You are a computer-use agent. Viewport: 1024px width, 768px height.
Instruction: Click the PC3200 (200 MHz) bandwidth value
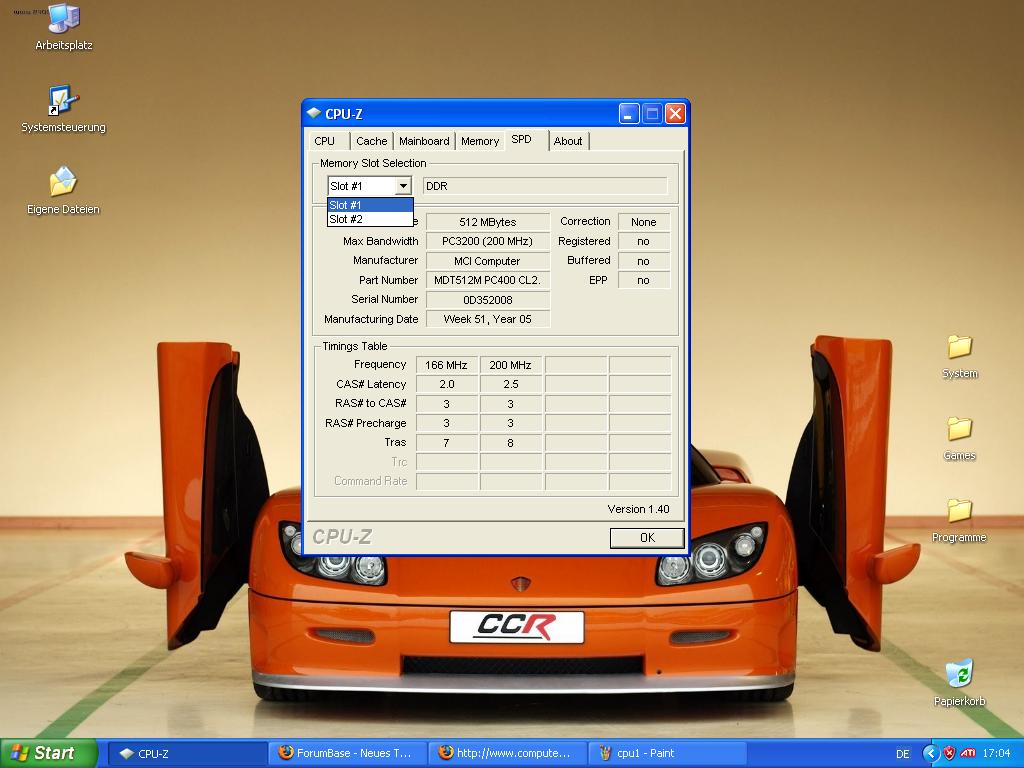tap(488, 241)
